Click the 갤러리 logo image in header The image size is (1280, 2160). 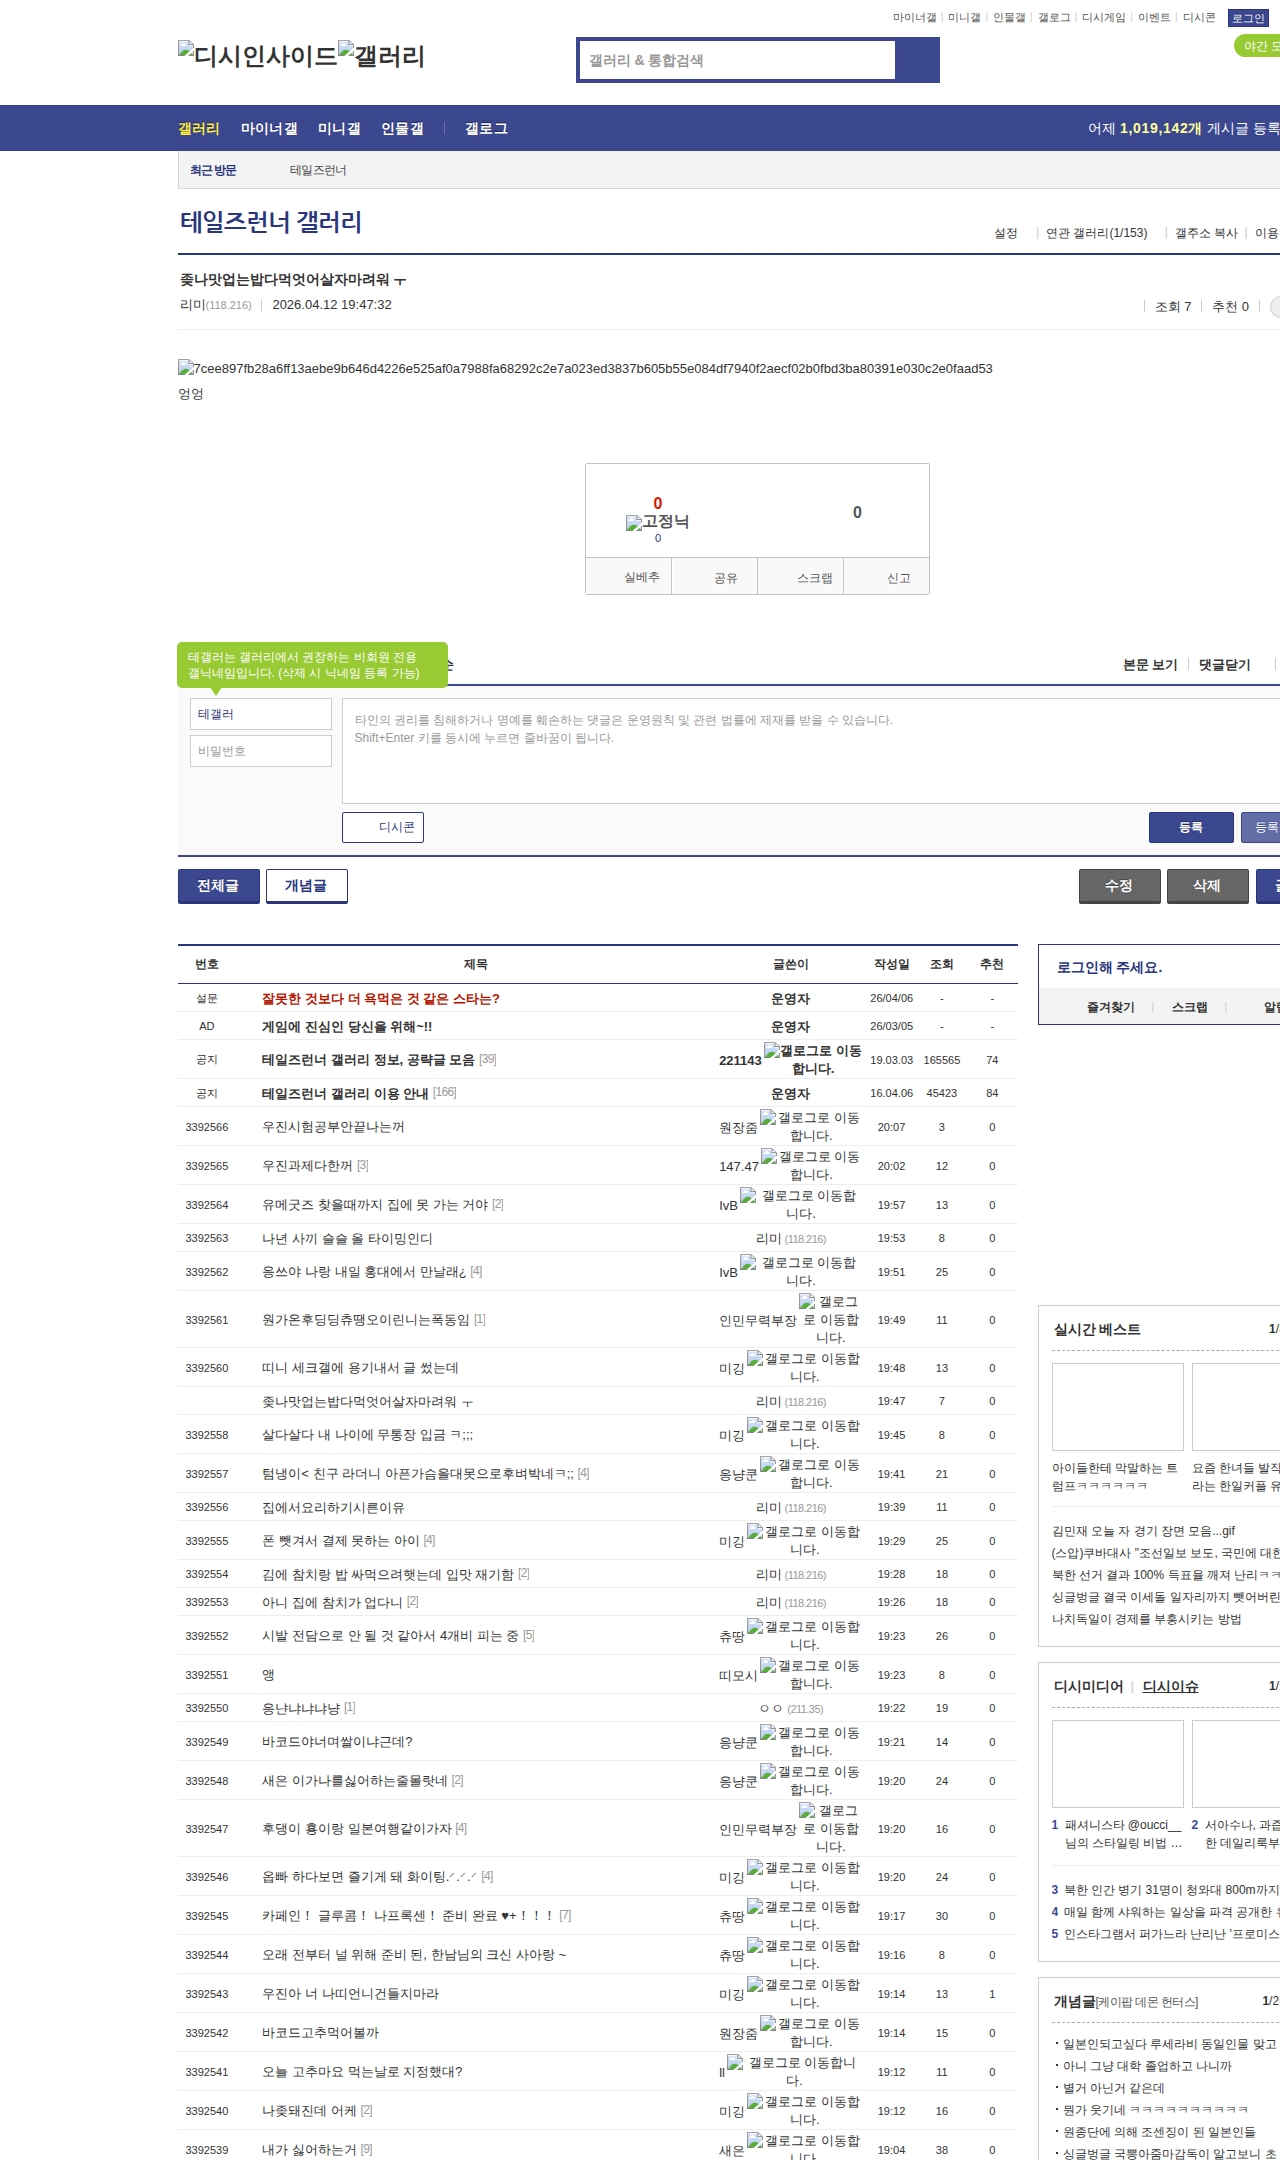tap(381, 56)
